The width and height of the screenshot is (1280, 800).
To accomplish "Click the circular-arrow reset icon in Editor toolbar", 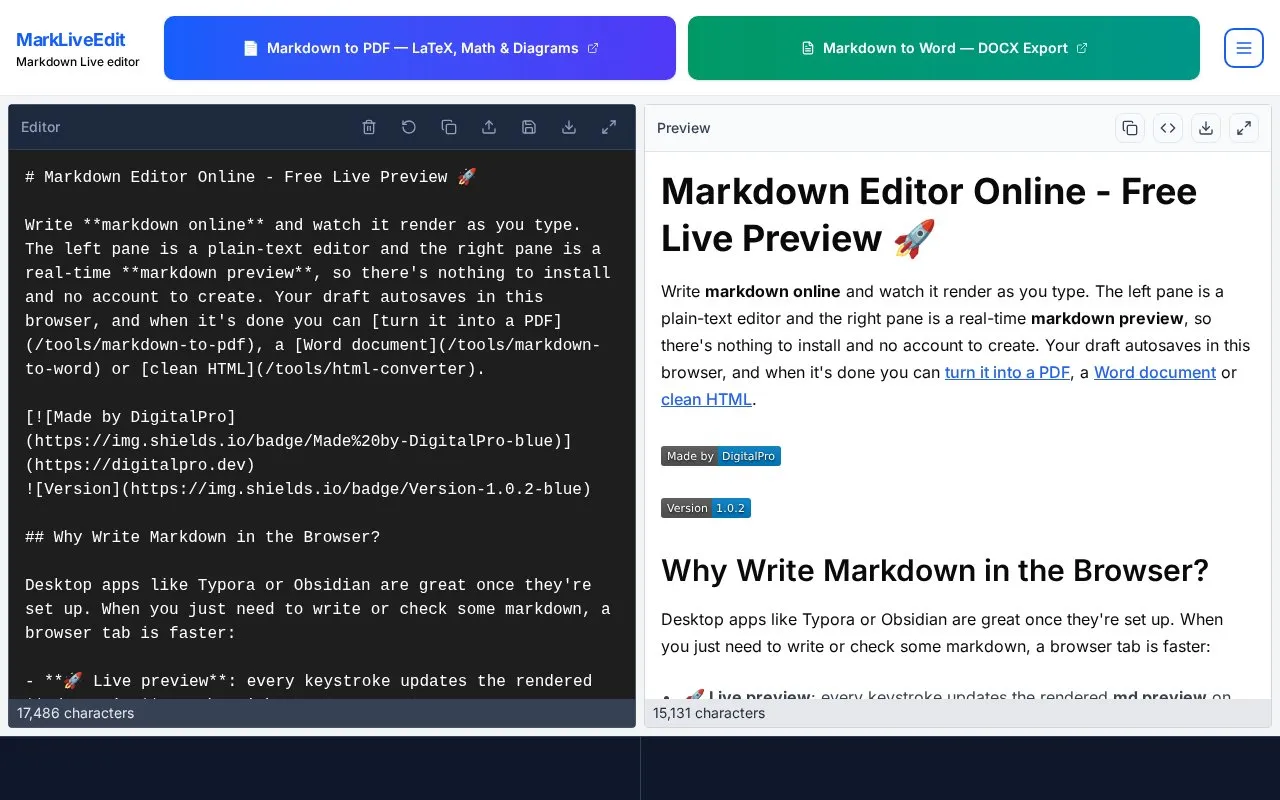I will click(x=409, y=127).
